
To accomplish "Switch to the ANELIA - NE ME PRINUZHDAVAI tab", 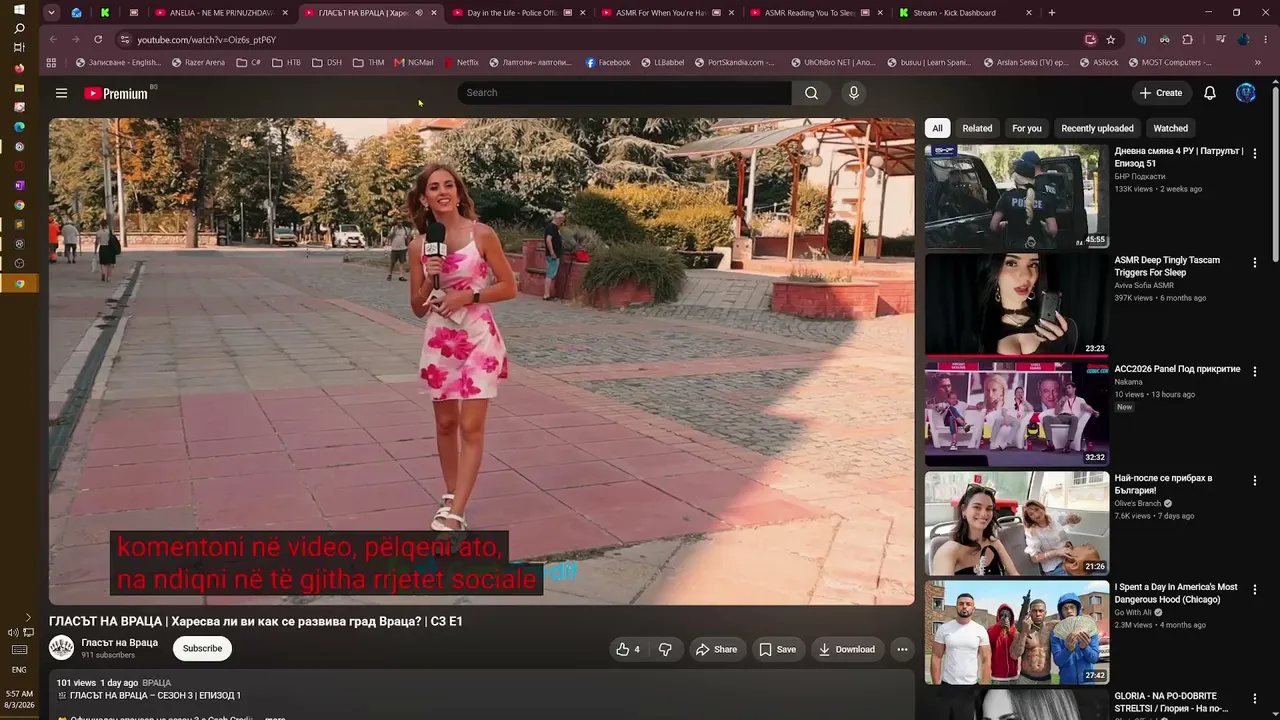I will [221, 13].
